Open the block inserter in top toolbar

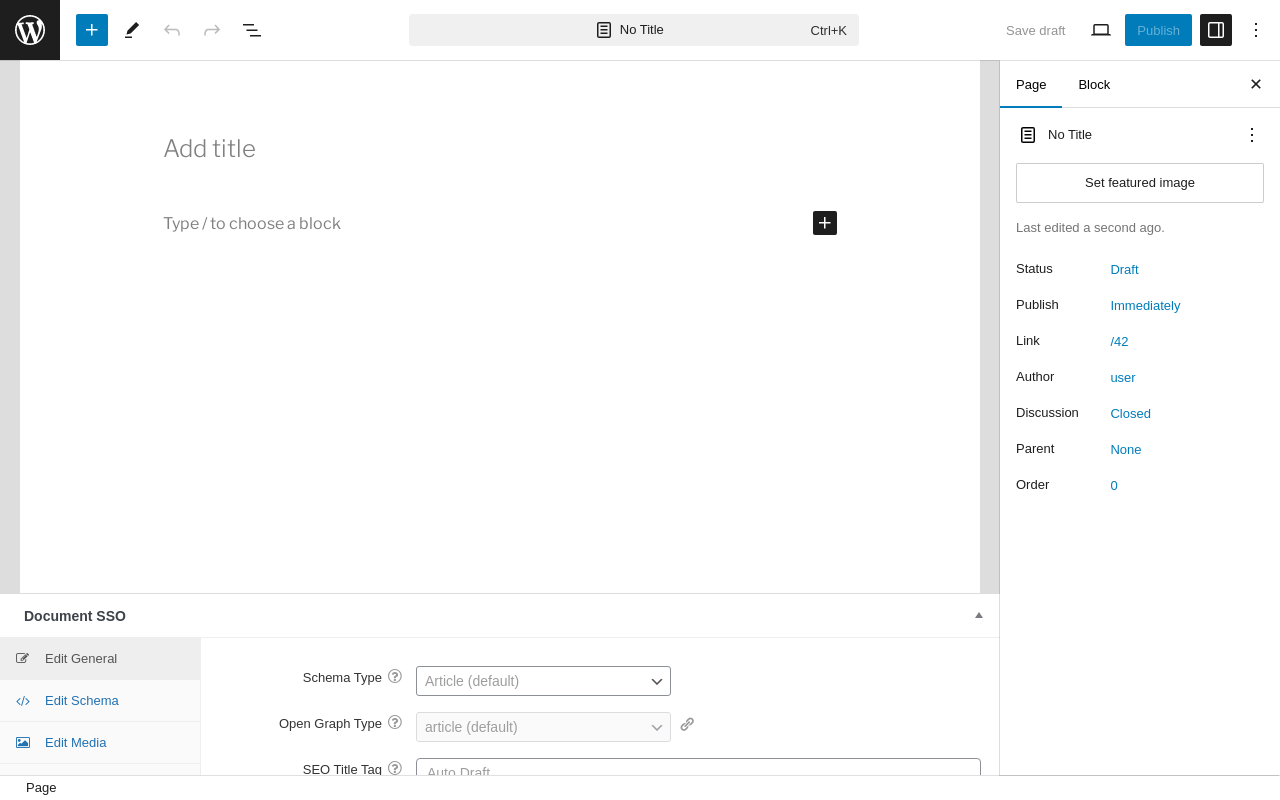(x=92, y=30)
